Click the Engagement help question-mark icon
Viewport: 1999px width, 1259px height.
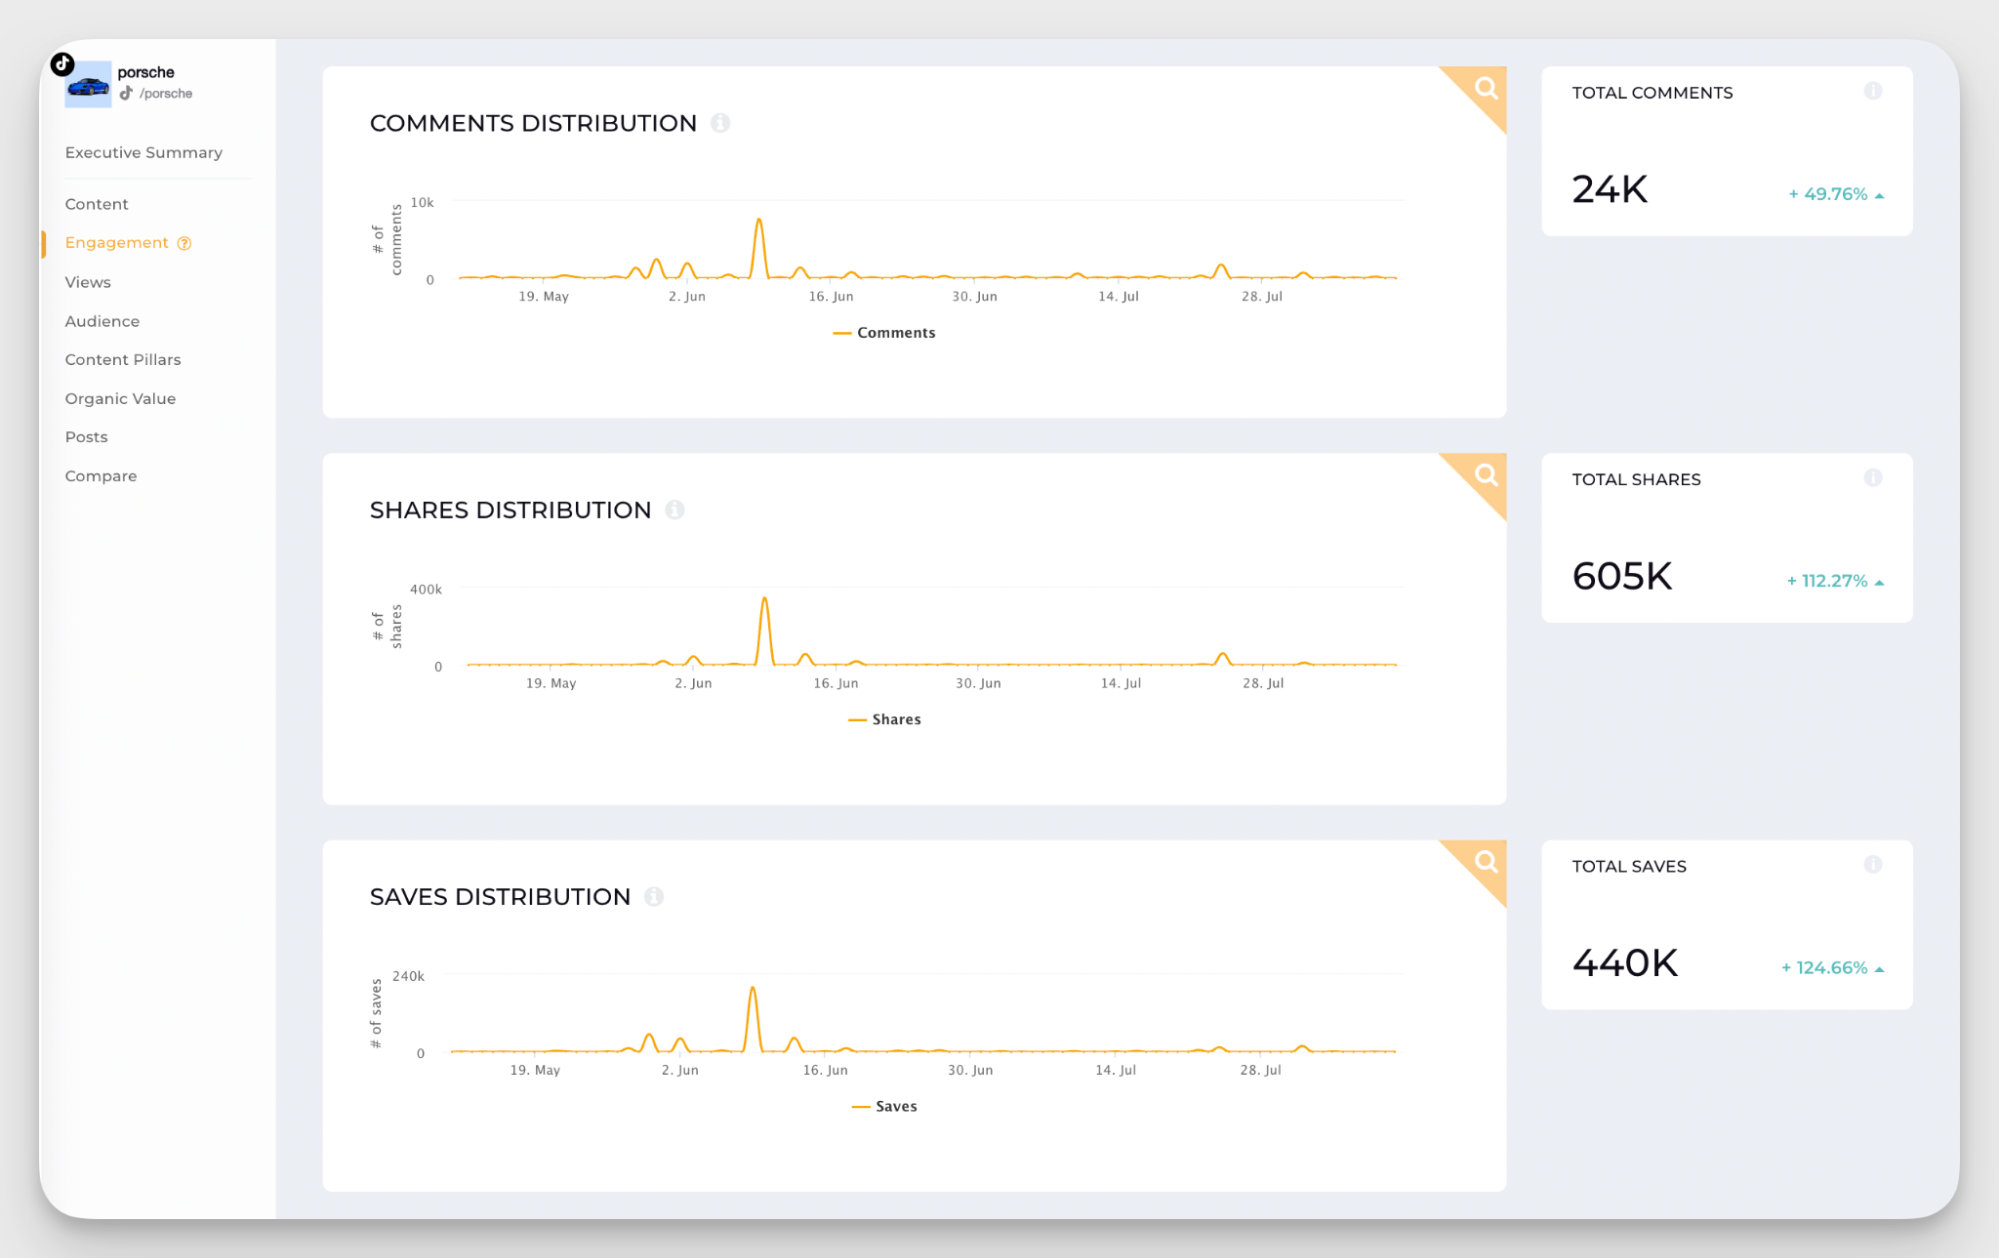[184, 243]
